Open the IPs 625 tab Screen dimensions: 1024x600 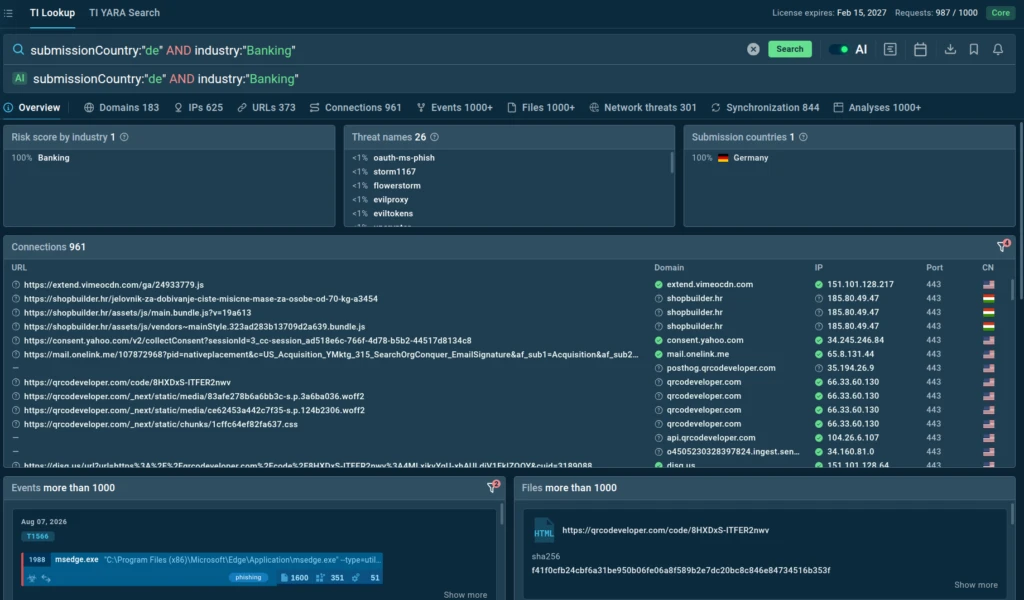[199, 108]
